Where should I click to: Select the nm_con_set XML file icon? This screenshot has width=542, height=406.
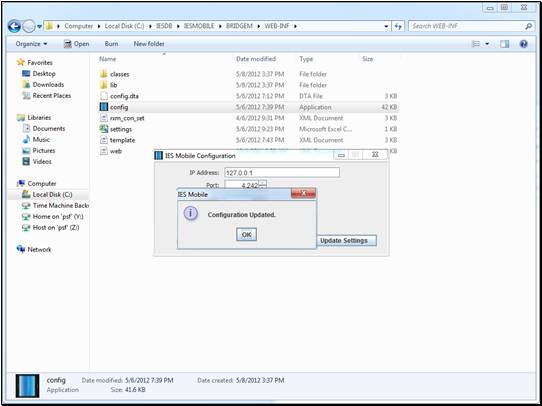click(104, 118)
